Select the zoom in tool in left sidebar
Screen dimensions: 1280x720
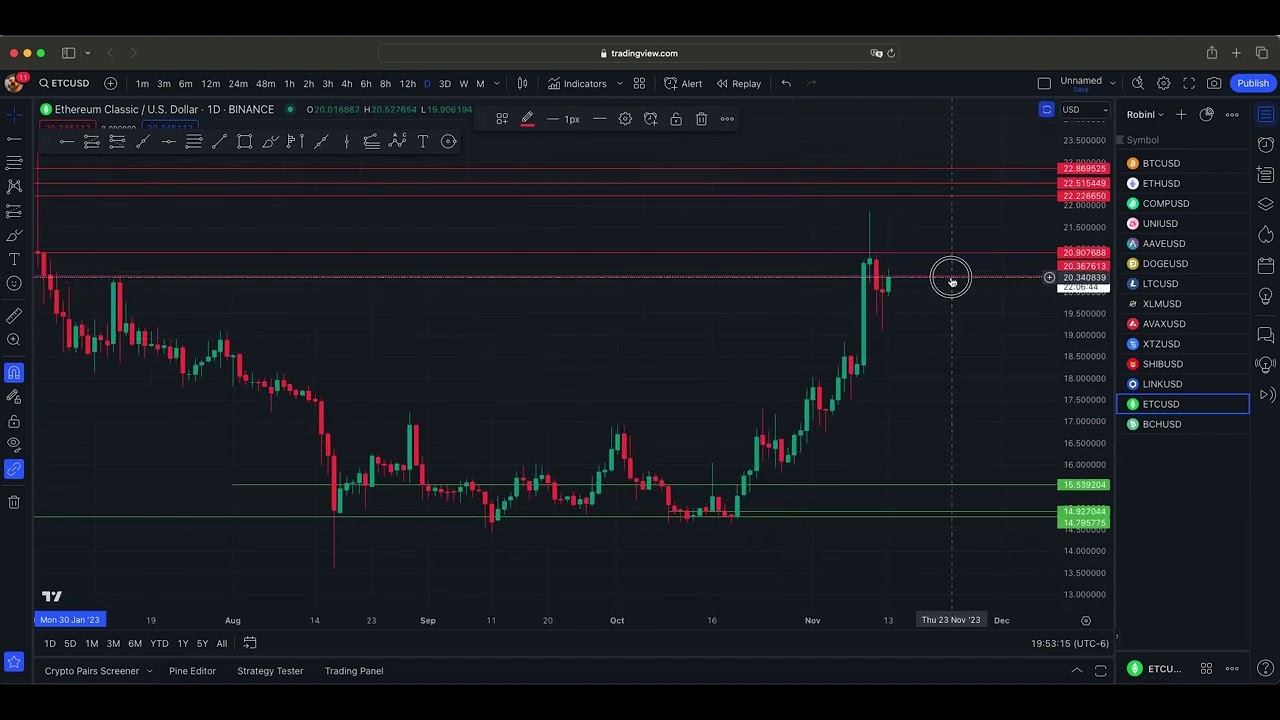click(14, 340)
